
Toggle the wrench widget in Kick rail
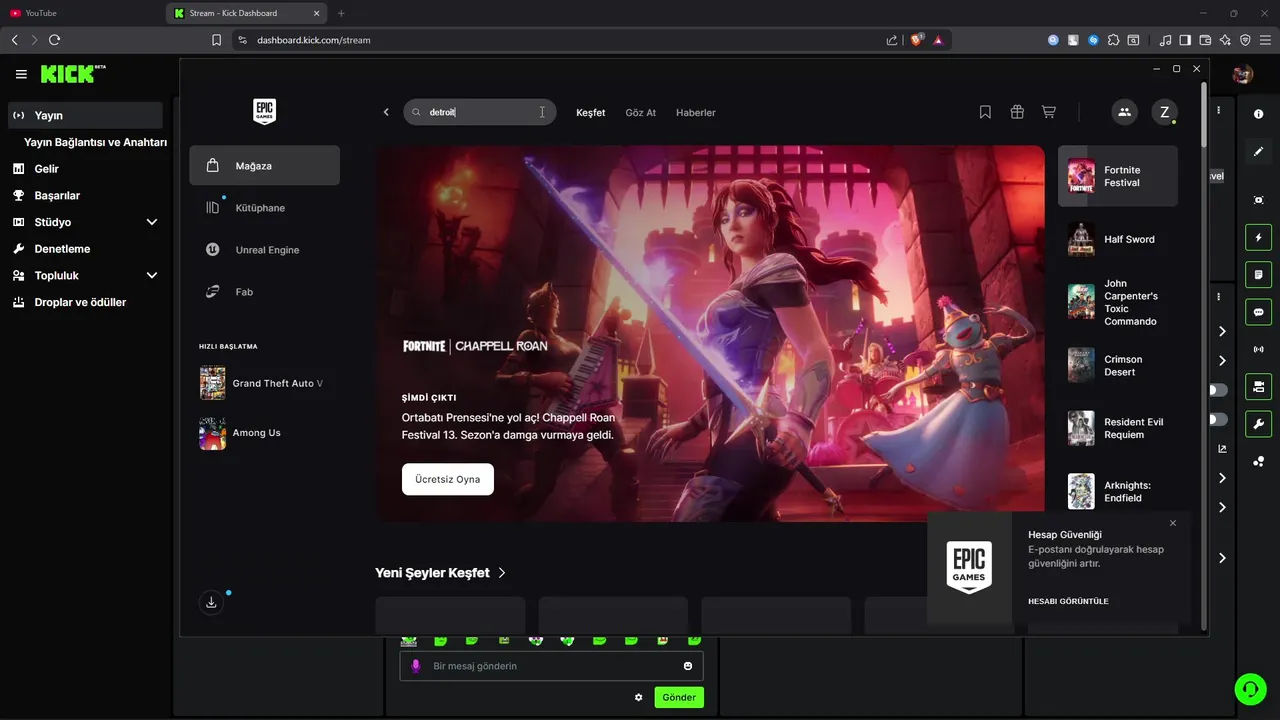coord(1258,423)
